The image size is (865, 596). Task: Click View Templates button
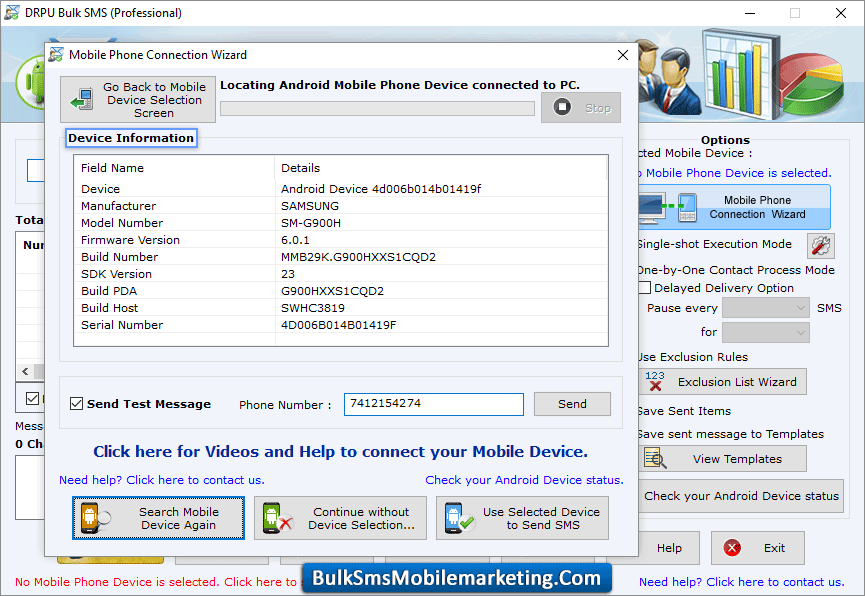click(x=722, y=459)
